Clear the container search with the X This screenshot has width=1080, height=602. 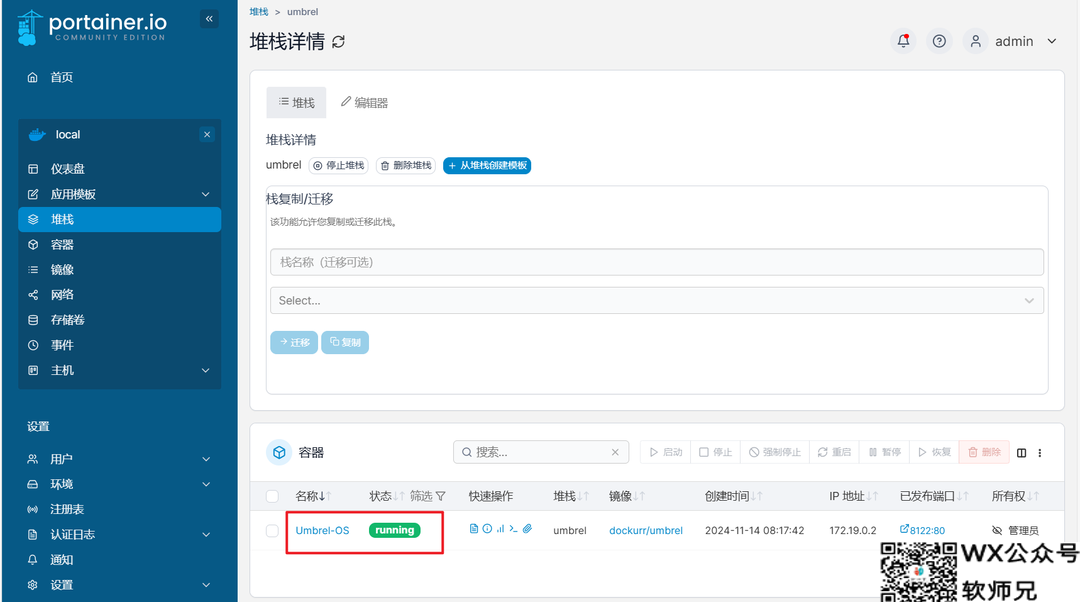pos(615,453)
